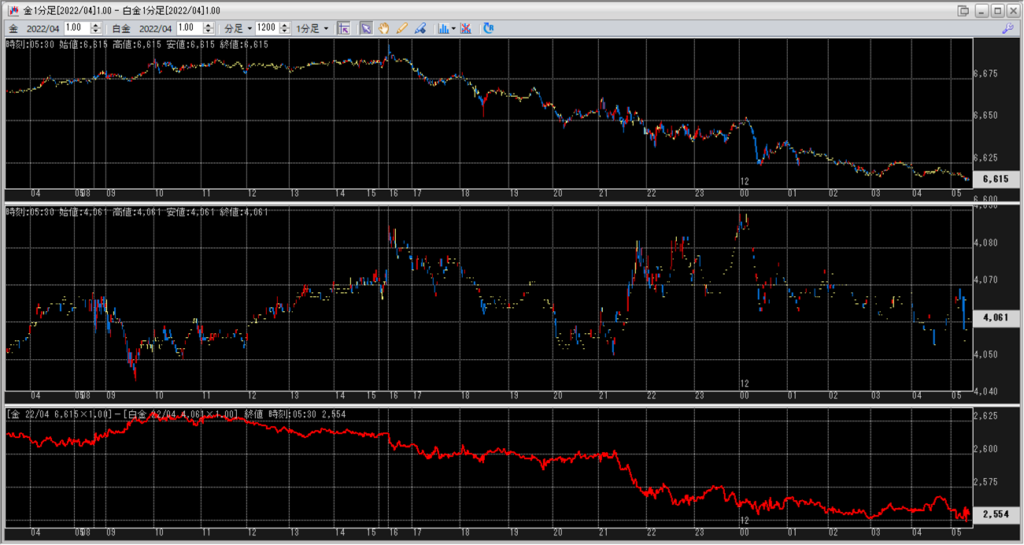Open settings with the wrench icon

(1007, 29)
